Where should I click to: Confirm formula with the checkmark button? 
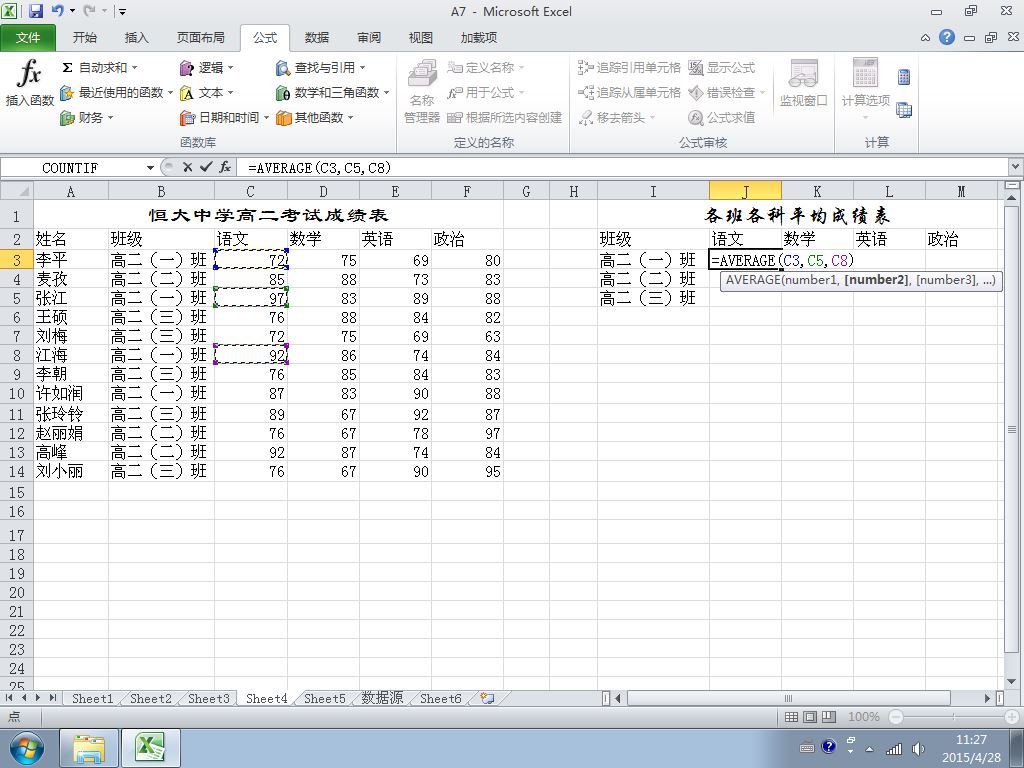pos(206,167)
